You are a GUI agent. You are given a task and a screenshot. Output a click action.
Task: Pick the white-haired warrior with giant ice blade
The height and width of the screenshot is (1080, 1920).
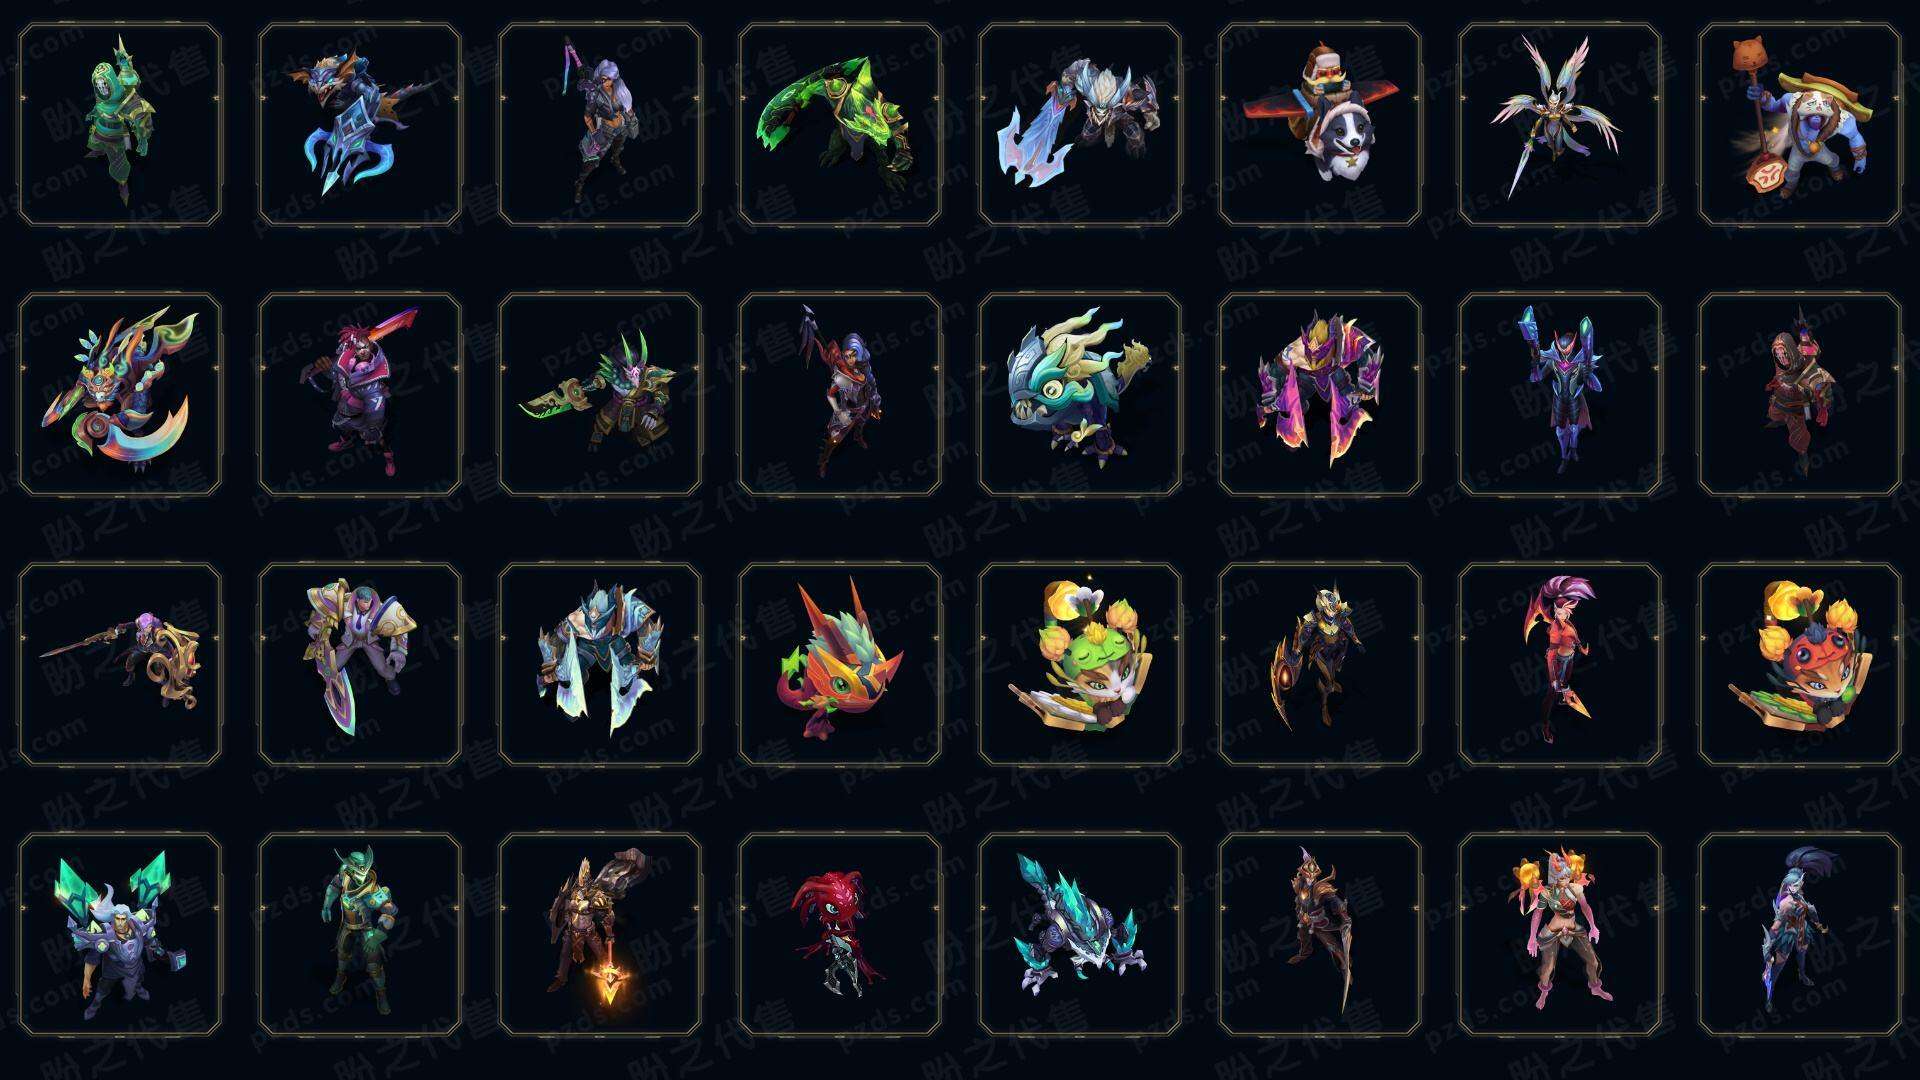[1080, 125]
